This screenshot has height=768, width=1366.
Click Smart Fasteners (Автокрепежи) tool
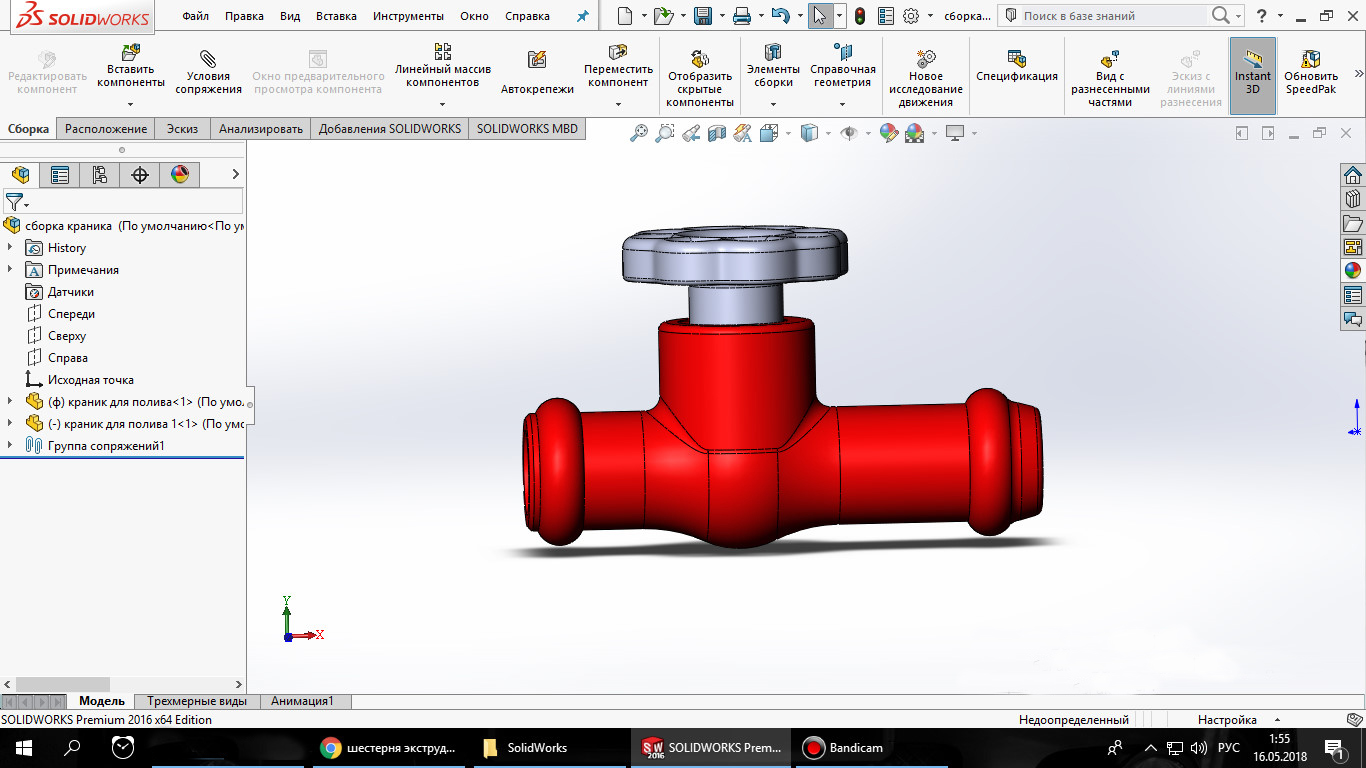(x=537, y=72)
